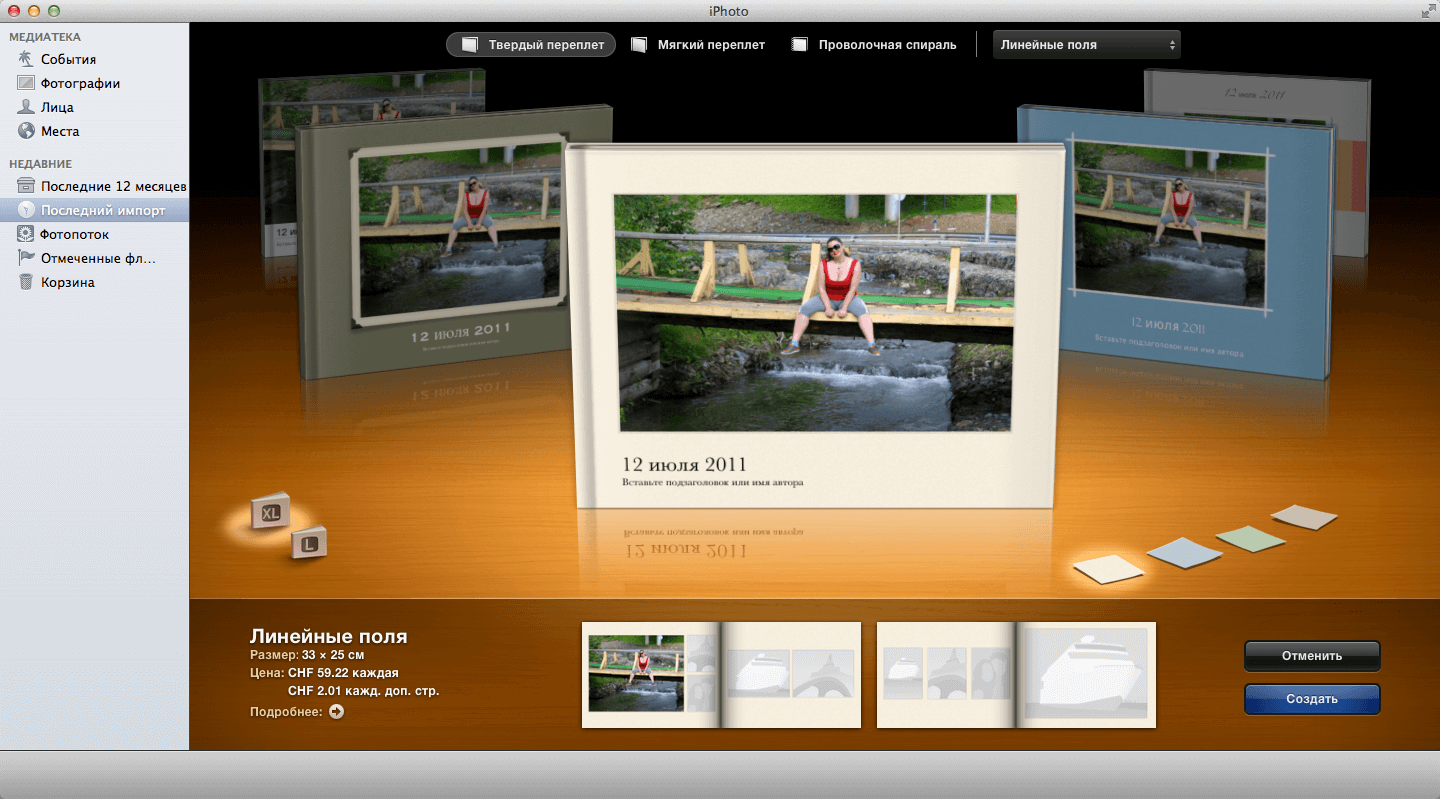Choose the pale green cover color swatch
Viewport: 1440px width, 799px height.
tap(1250, 538)
